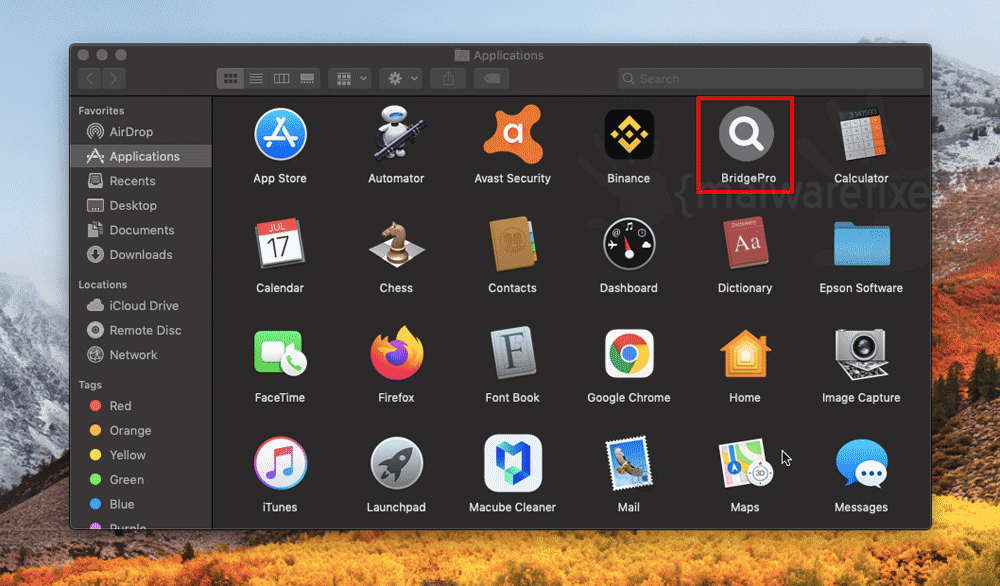The image size is (1000, 586).
Task: Filter by the Blue tag
Action: point(140,504)
